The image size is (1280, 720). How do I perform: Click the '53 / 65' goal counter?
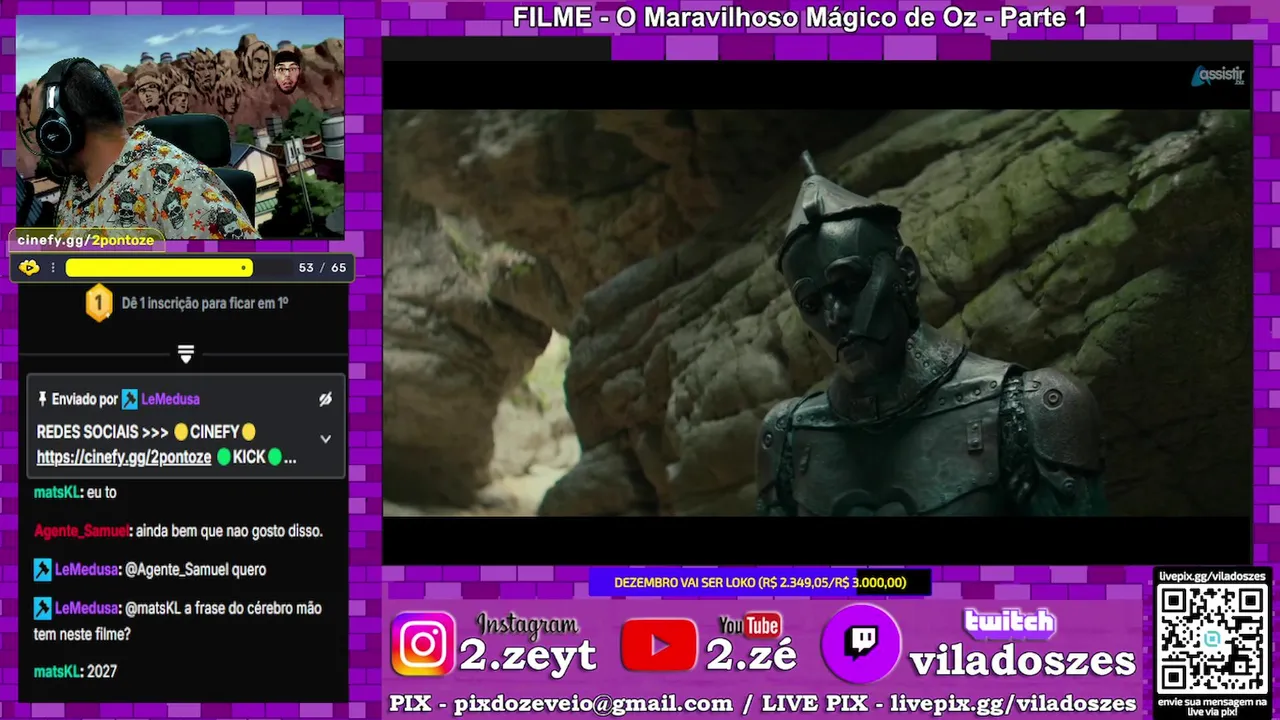click(x=322, y=268)
